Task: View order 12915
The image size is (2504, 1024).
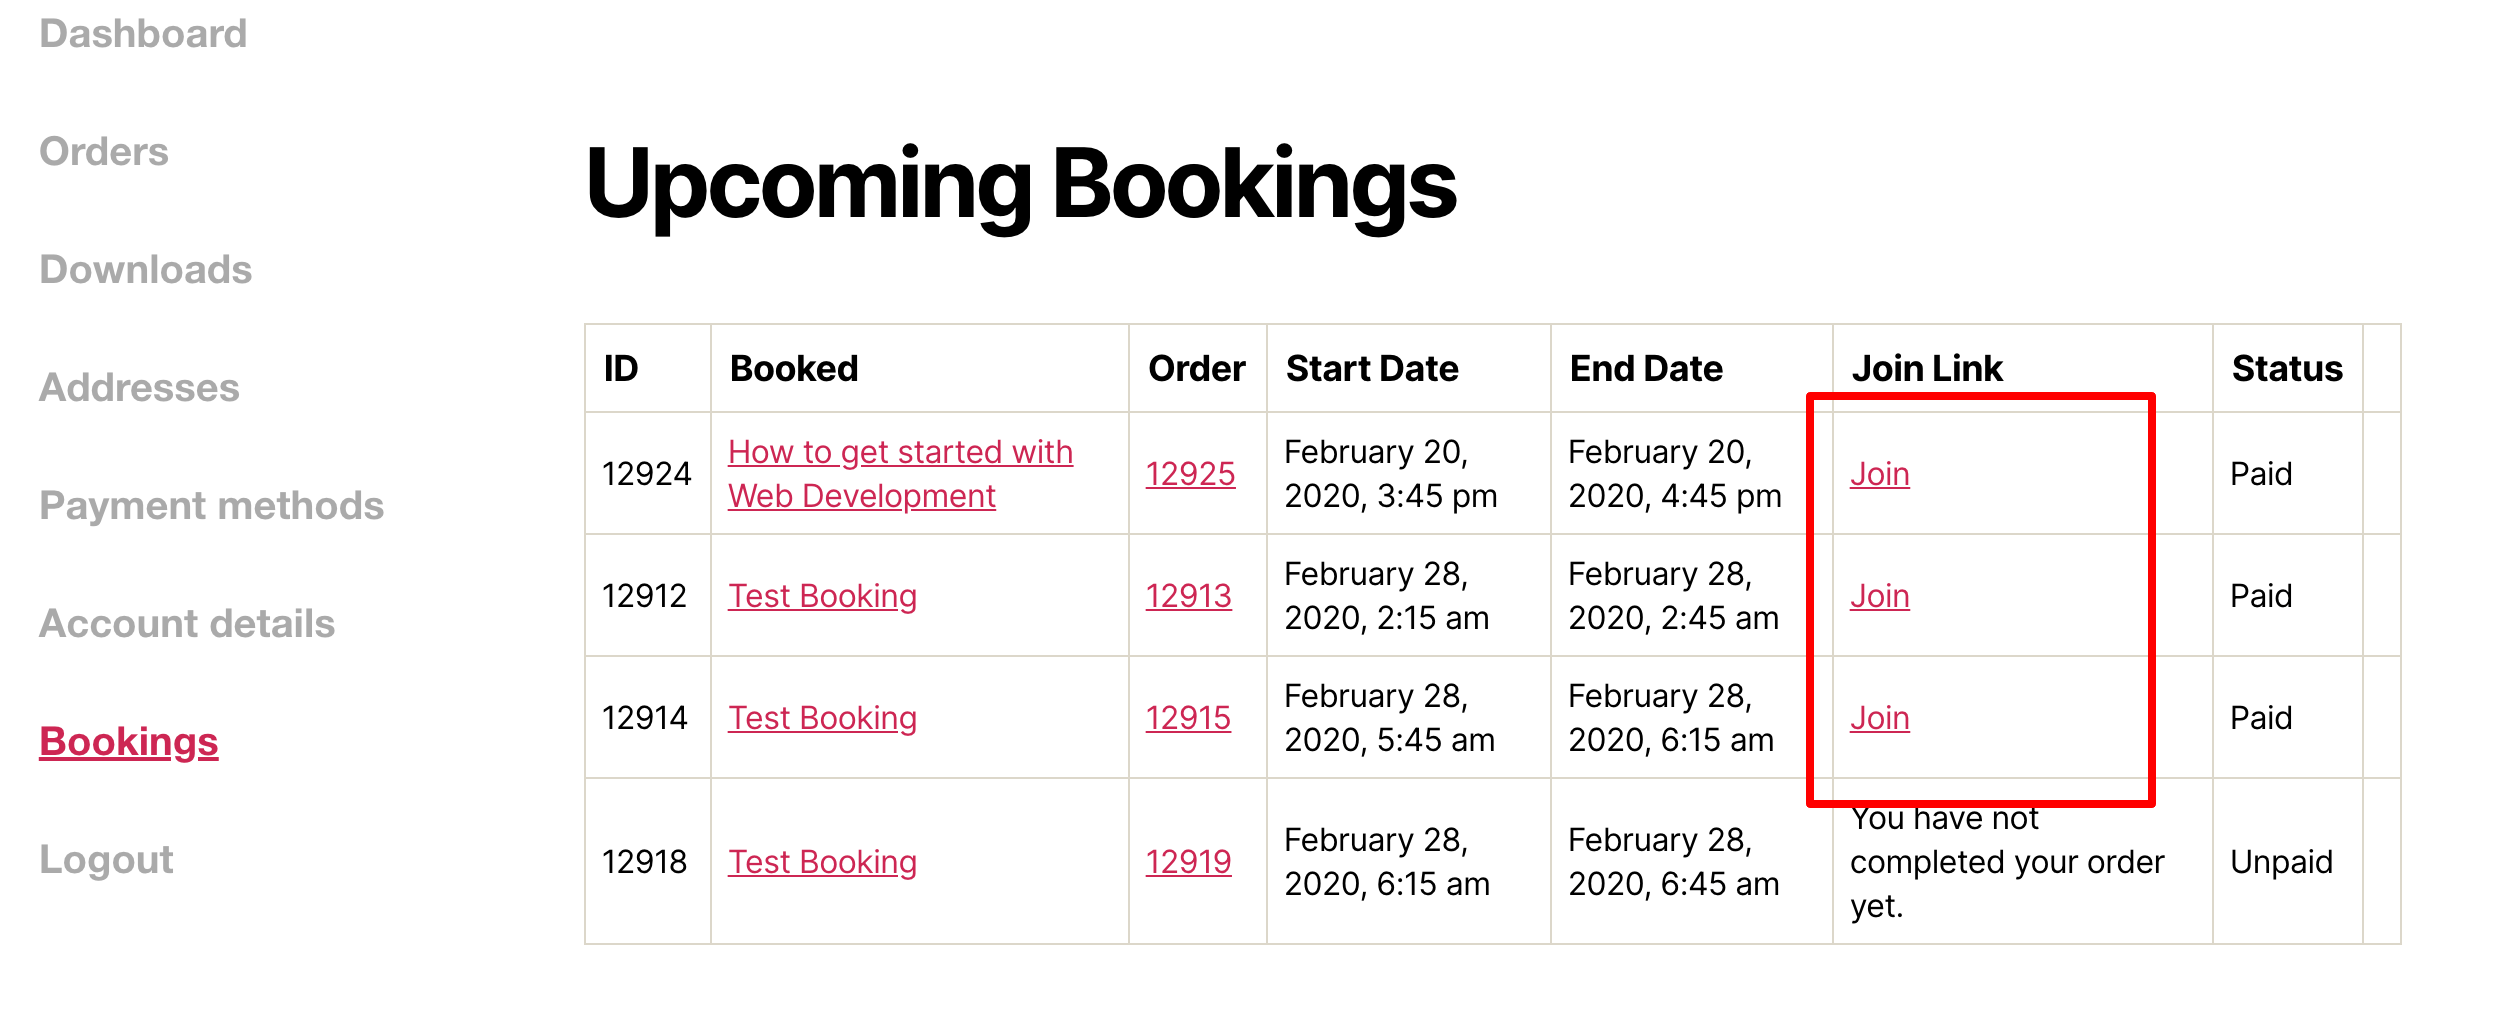Action: (x=1188, y=718)
